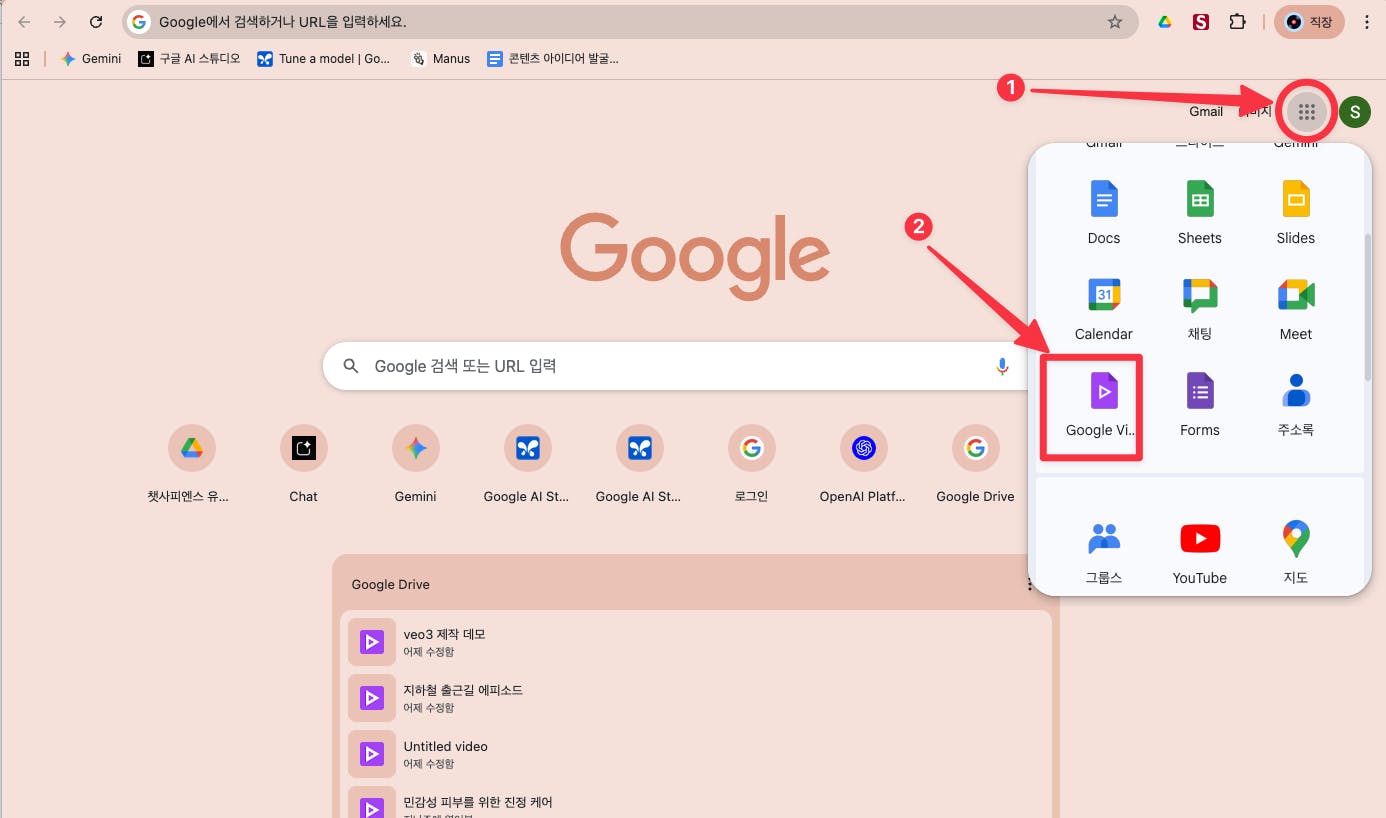
Task: Click the red S extension icon
Action: click(1201, 22)
